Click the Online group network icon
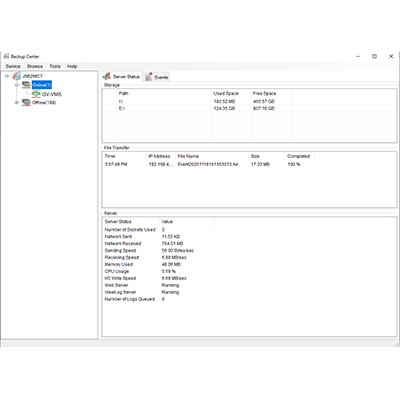Viewport: 400px width, 400px height. pyautogui.click(x=26, y=85)
